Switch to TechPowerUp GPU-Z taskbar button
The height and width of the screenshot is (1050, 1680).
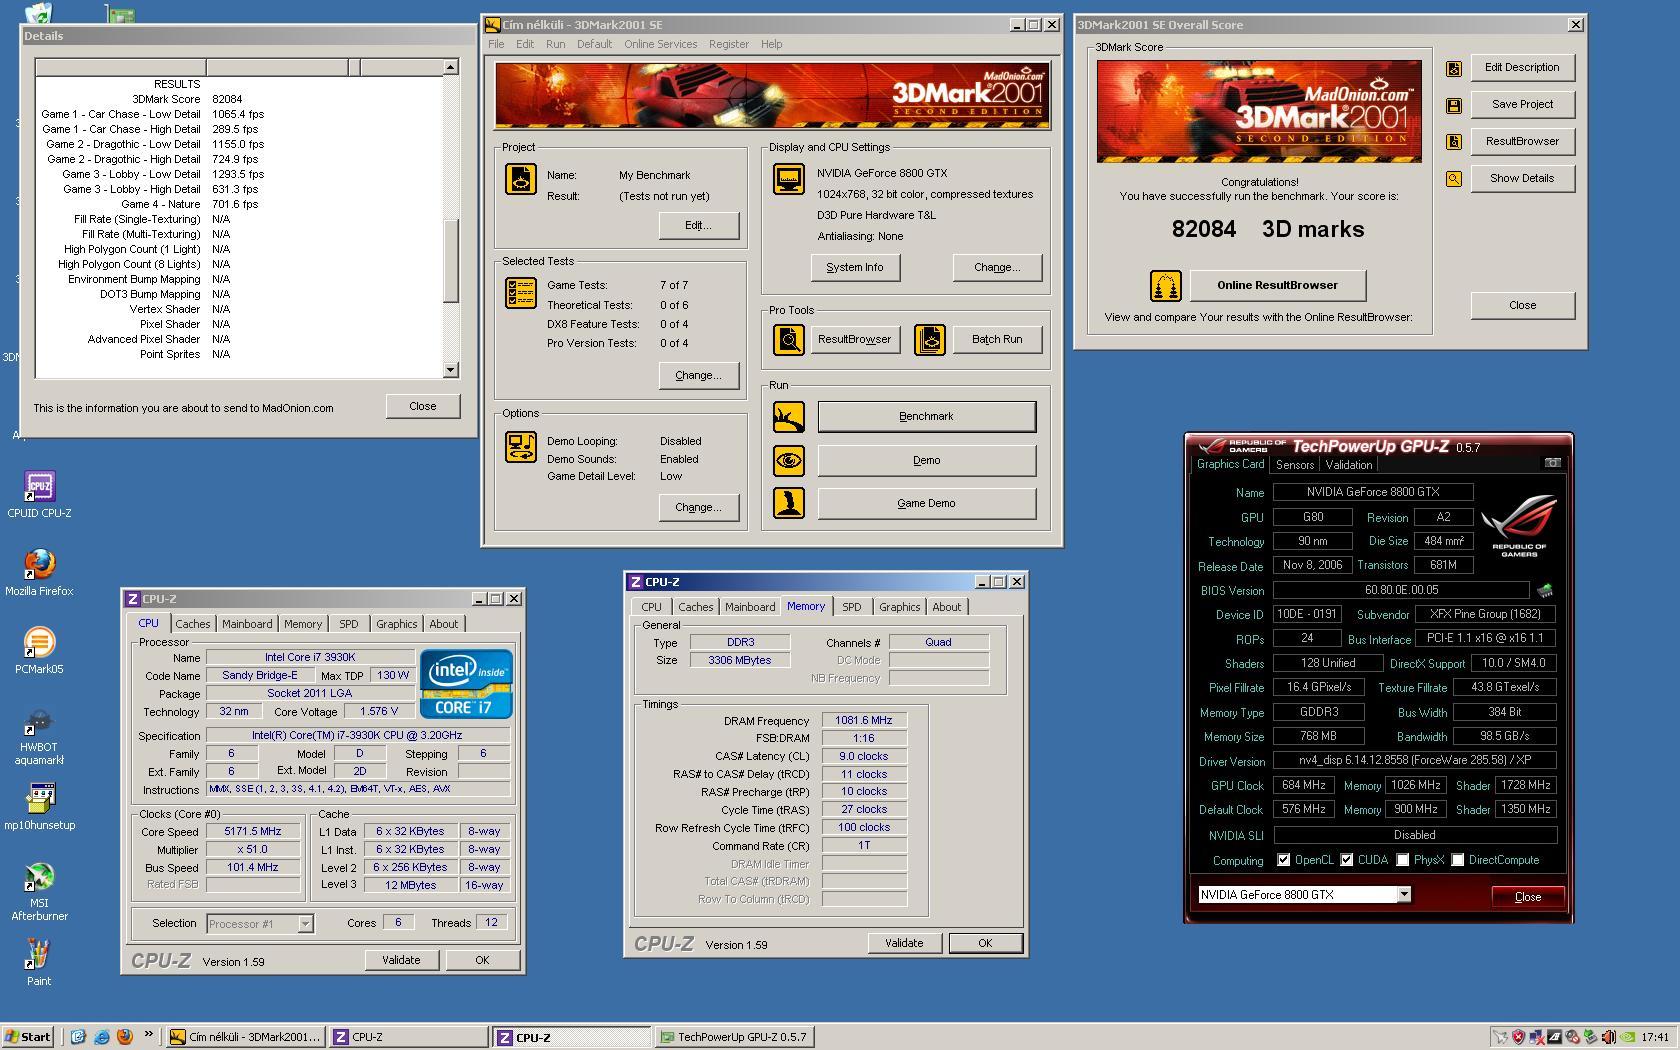[733, 1037]
